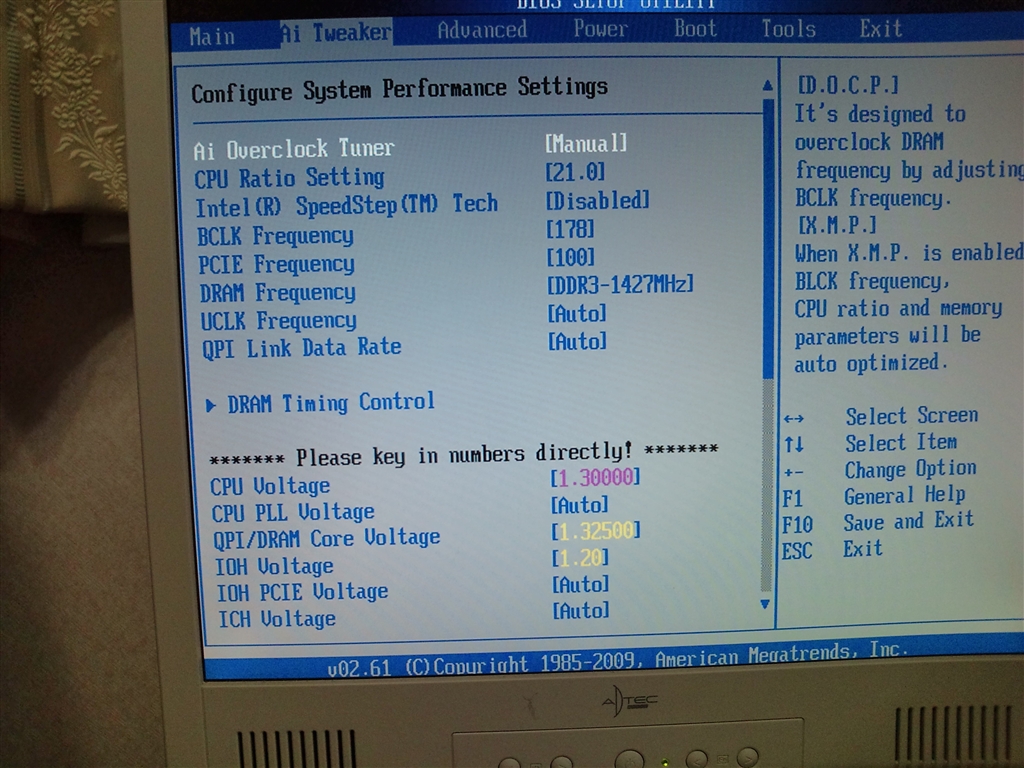Select the QPI/DRAM Core Voltage label
Screen dimensions: 1024x768
327,539
